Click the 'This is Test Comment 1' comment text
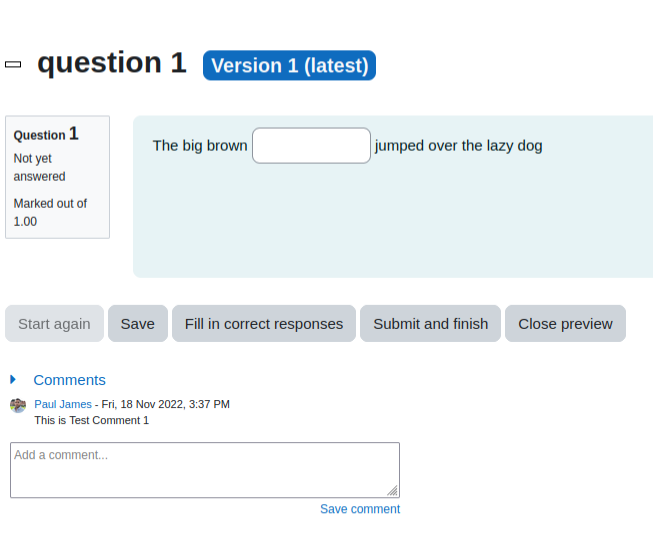This screenshot has width=653, height=535. click(92, 421)
